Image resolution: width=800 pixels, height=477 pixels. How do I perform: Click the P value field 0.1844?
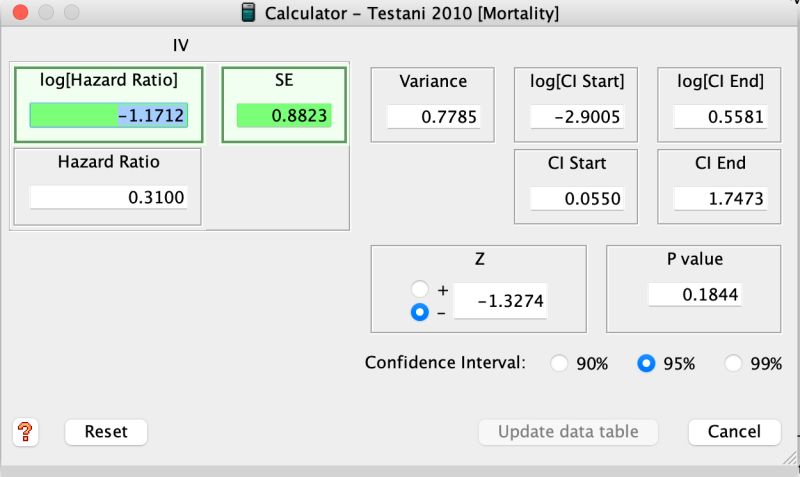click(695, 294)
